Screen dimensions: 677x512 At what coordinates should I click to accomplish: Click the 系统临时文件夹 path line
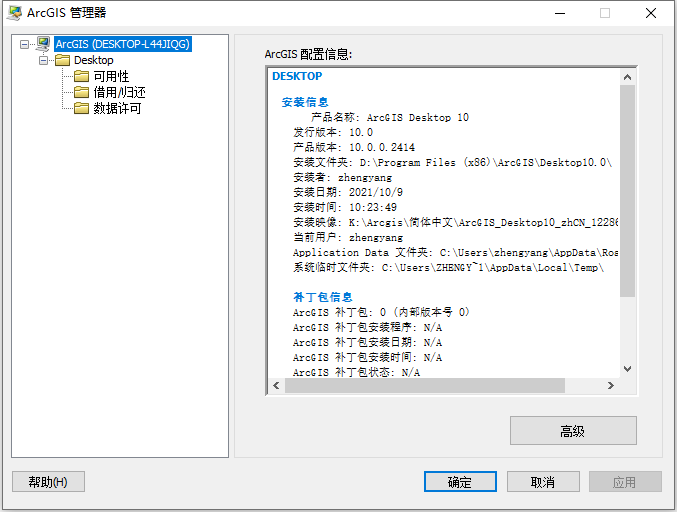449,267
